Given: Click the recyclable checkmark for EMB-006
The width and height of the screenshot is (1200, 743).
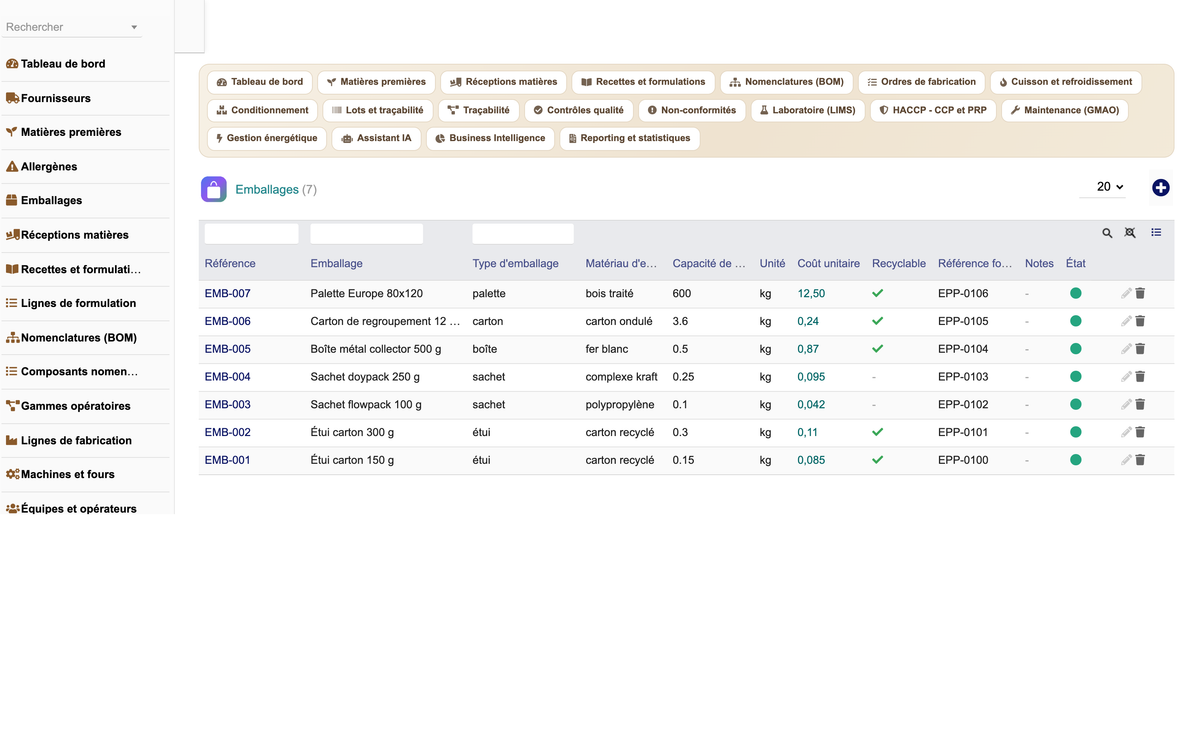Looking at the screenshot, I should tap(878, 321).
